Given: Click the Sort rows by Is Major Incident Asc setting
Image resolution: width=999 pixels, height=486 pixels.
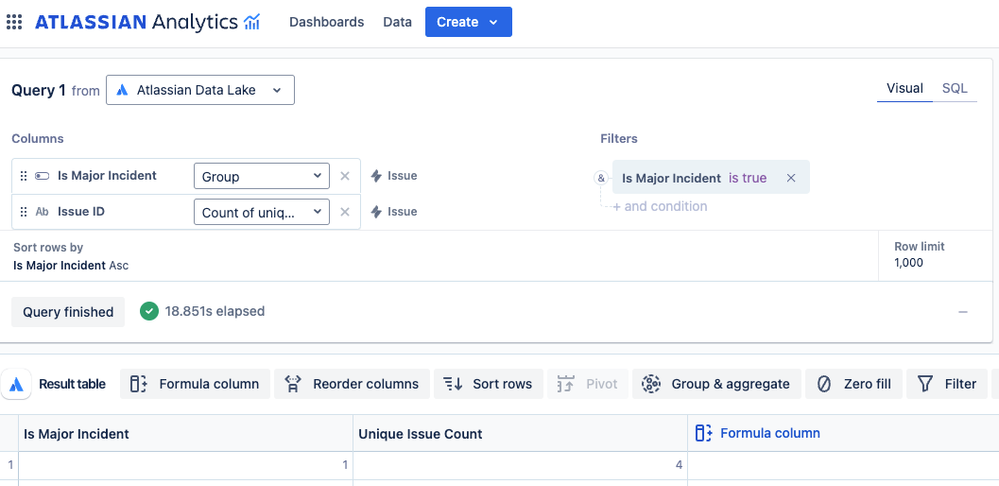Looking at the screenshot, I should coord(71,256).
